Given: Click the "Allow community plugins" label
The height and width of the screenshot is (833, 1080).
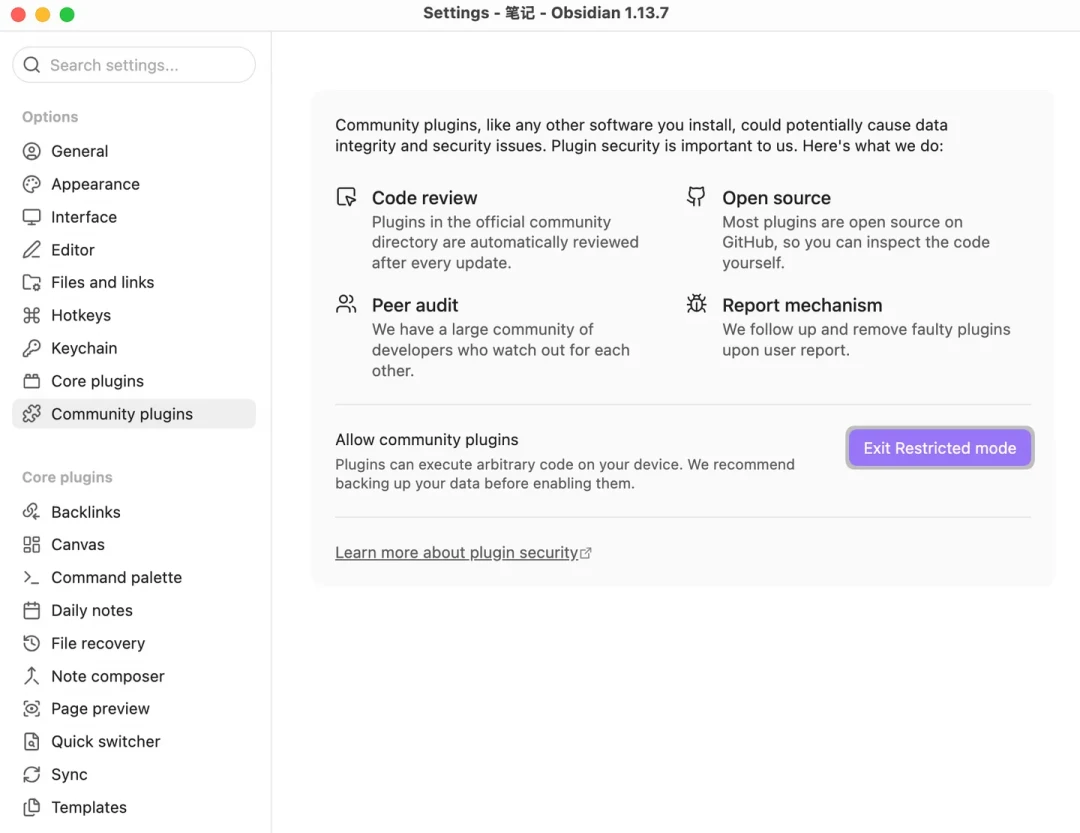Looking at the screenshot, I should point(427,440).
